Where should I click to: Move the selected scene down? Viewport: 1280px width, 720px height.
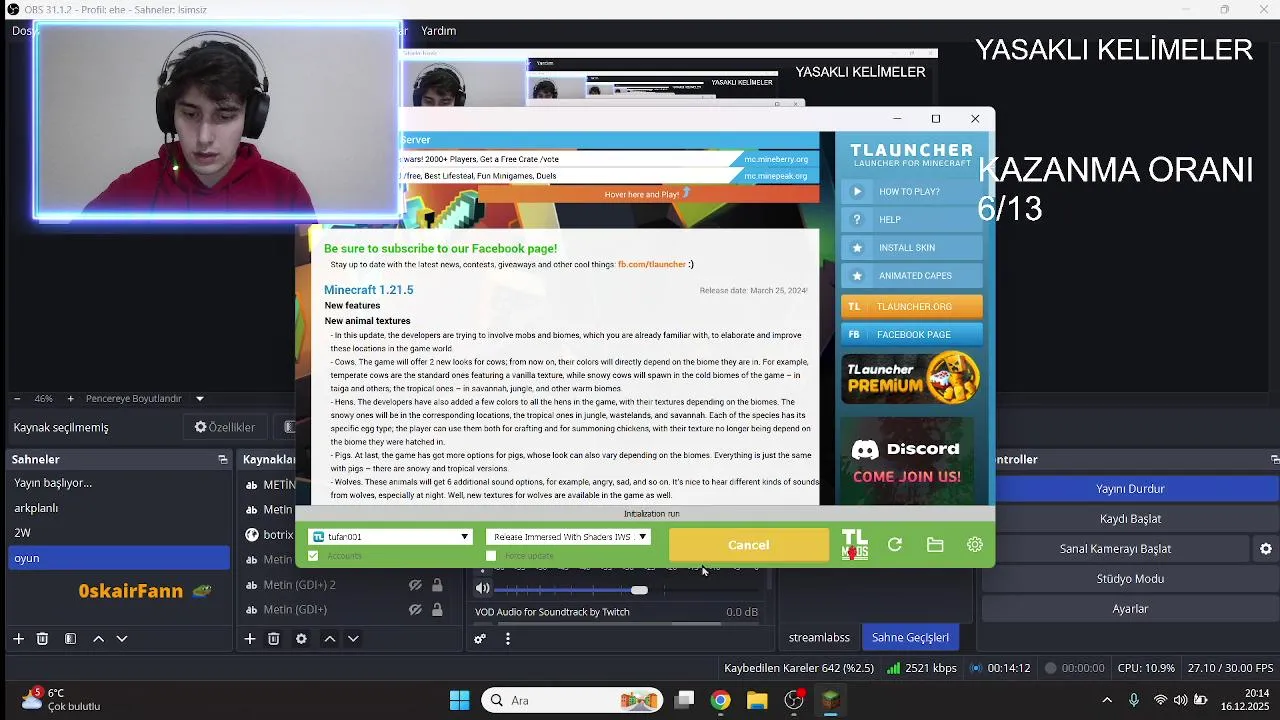pyautogui.click(x=122, y=638)
